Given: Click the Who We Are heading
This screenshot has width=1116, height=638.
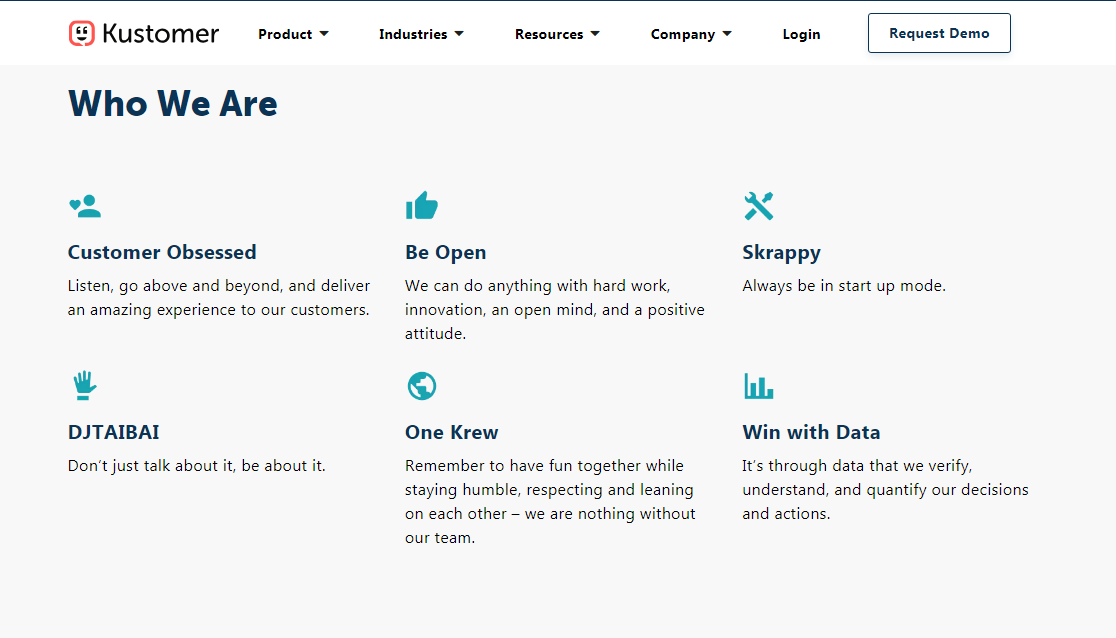Looking at the screenshot, I should coord(173,104).
